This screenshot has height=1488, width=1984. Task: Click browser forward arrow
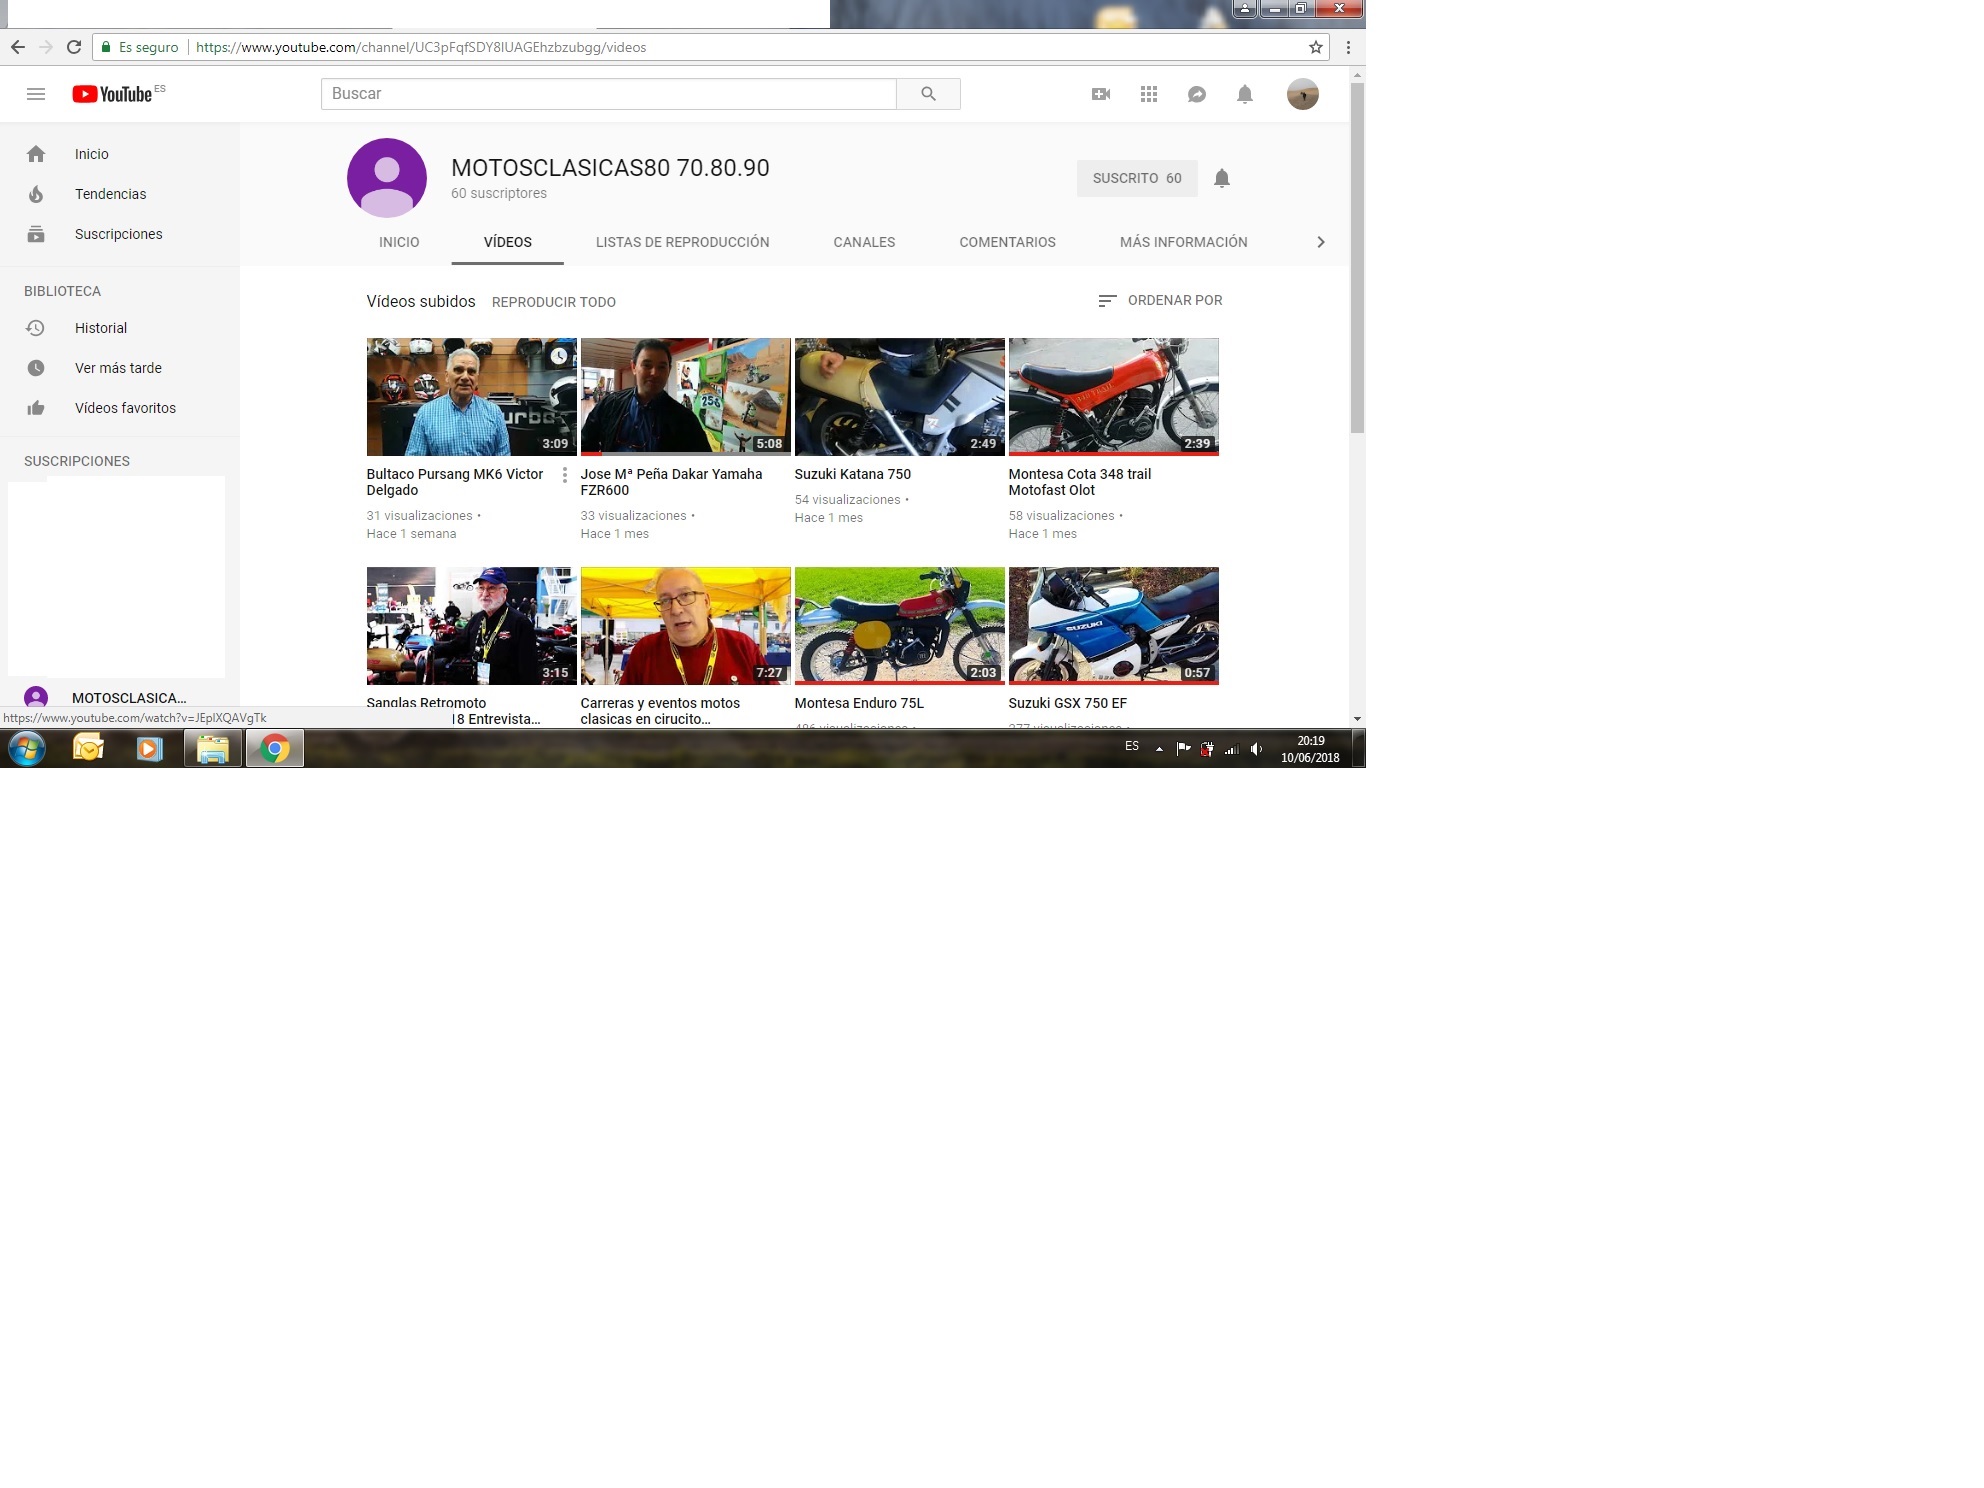point(46,47)
